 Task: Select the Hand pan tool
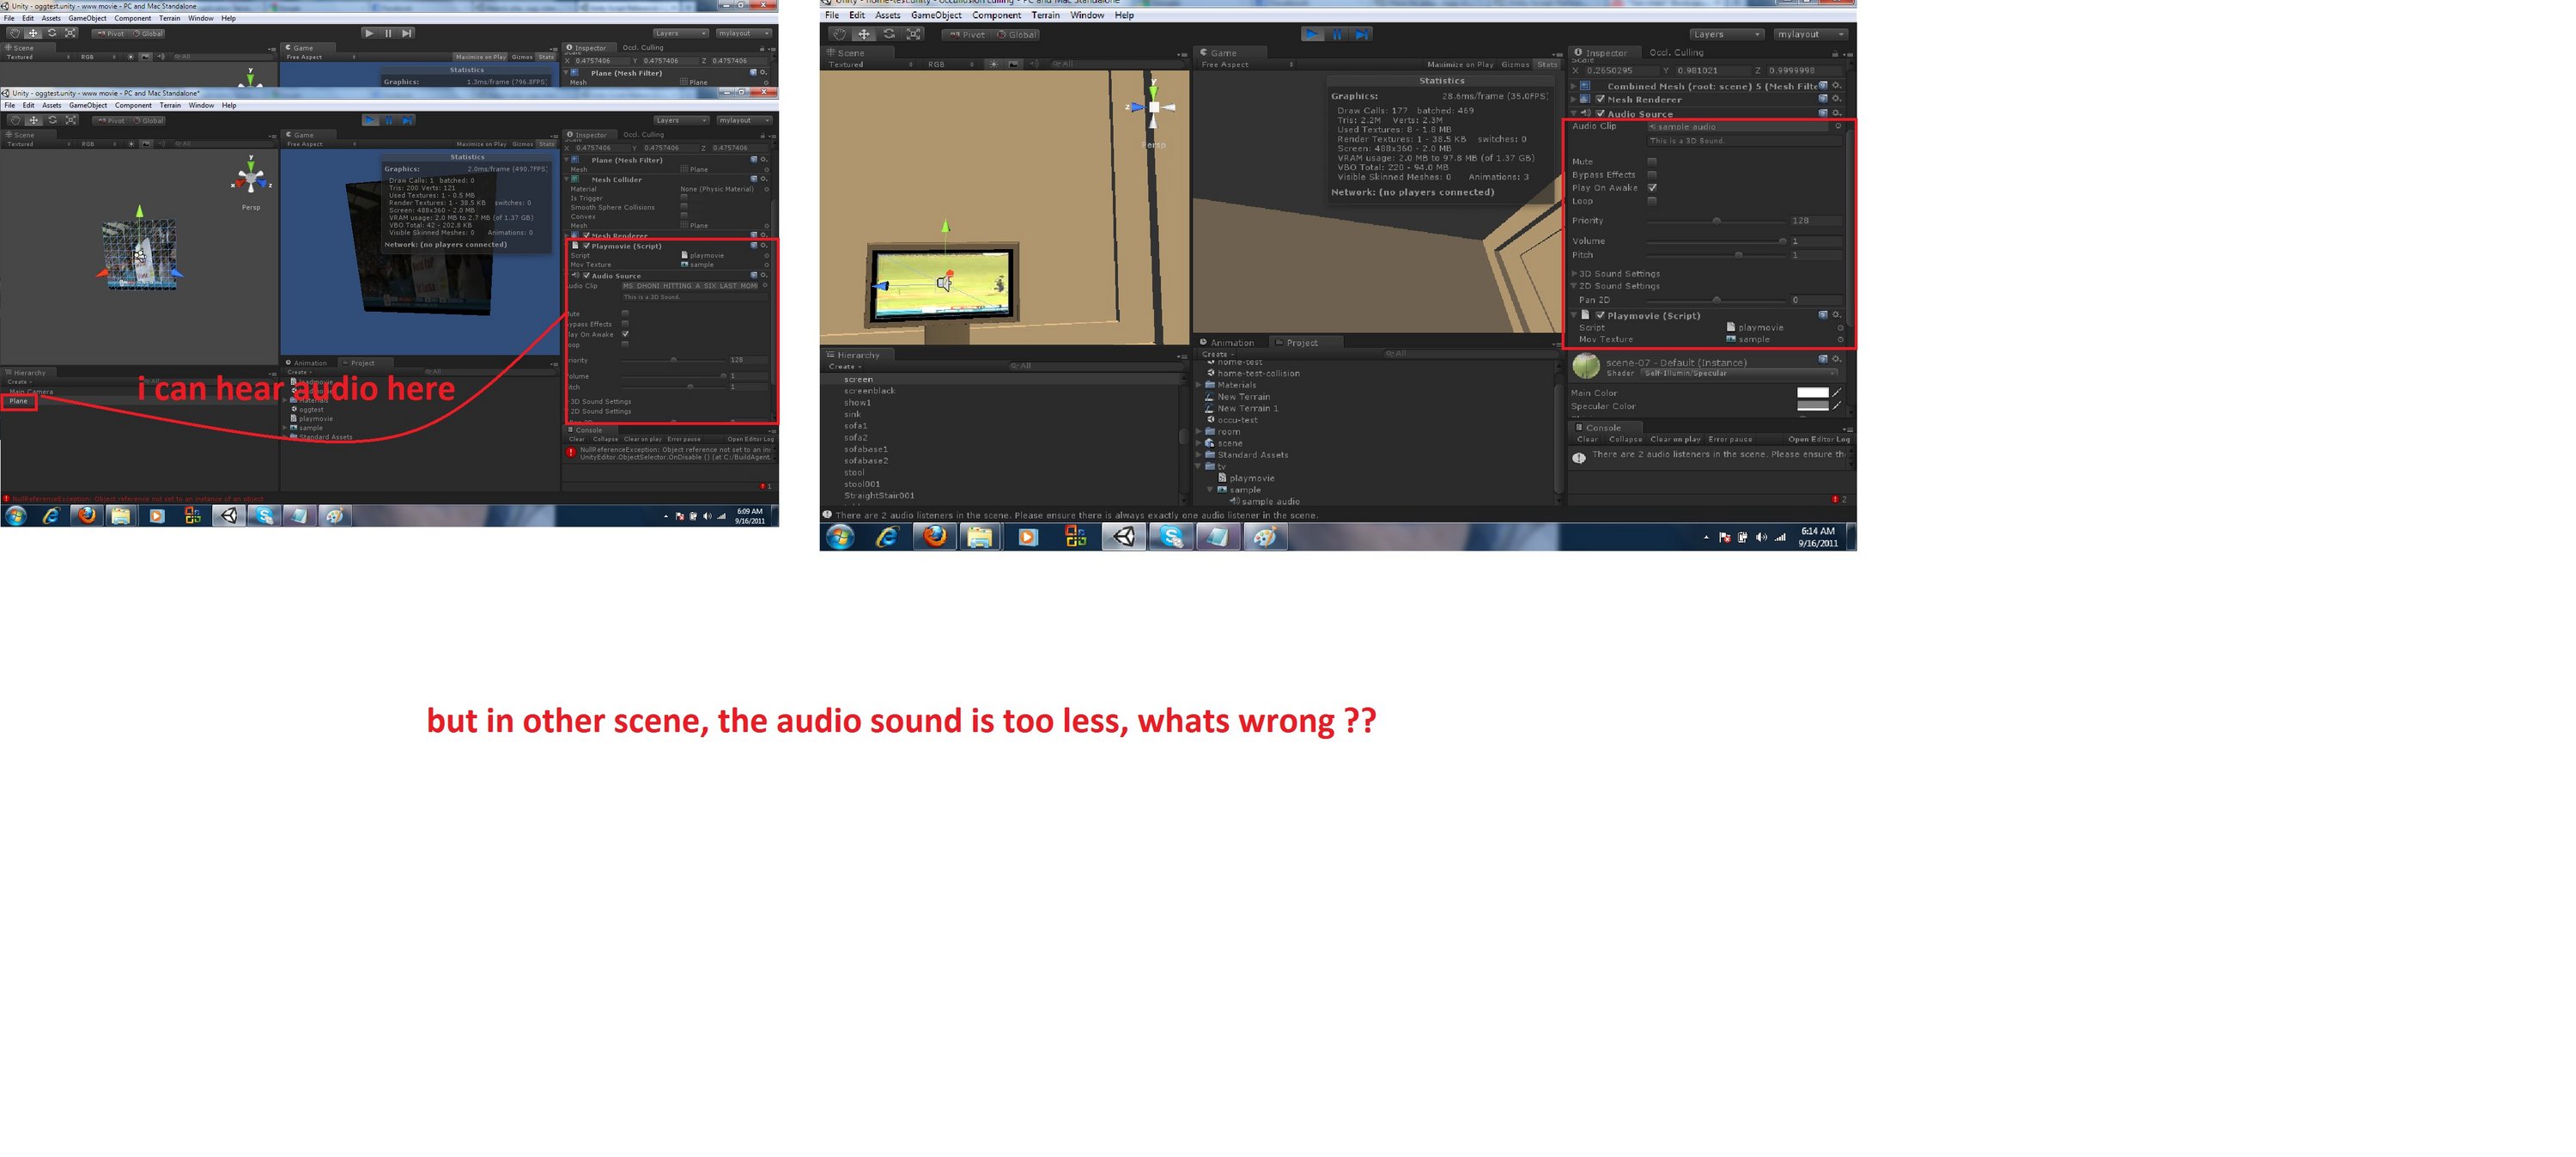(839, 35)
